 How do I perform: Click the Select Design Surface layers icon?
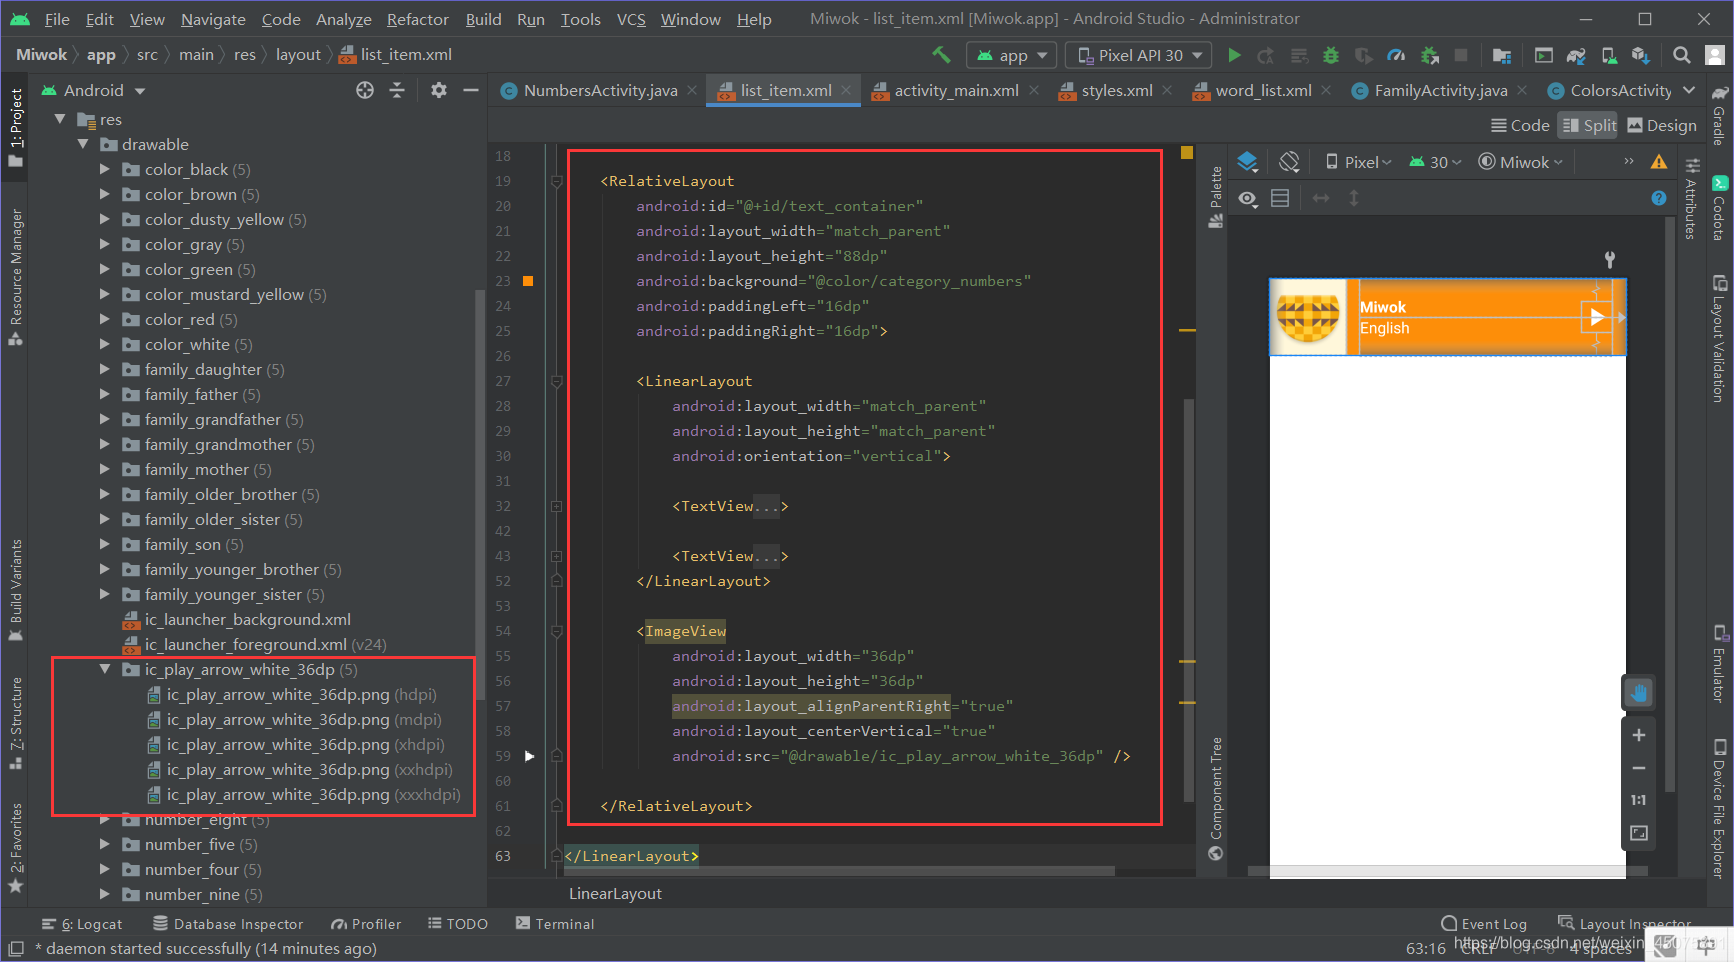(1248, 161)
